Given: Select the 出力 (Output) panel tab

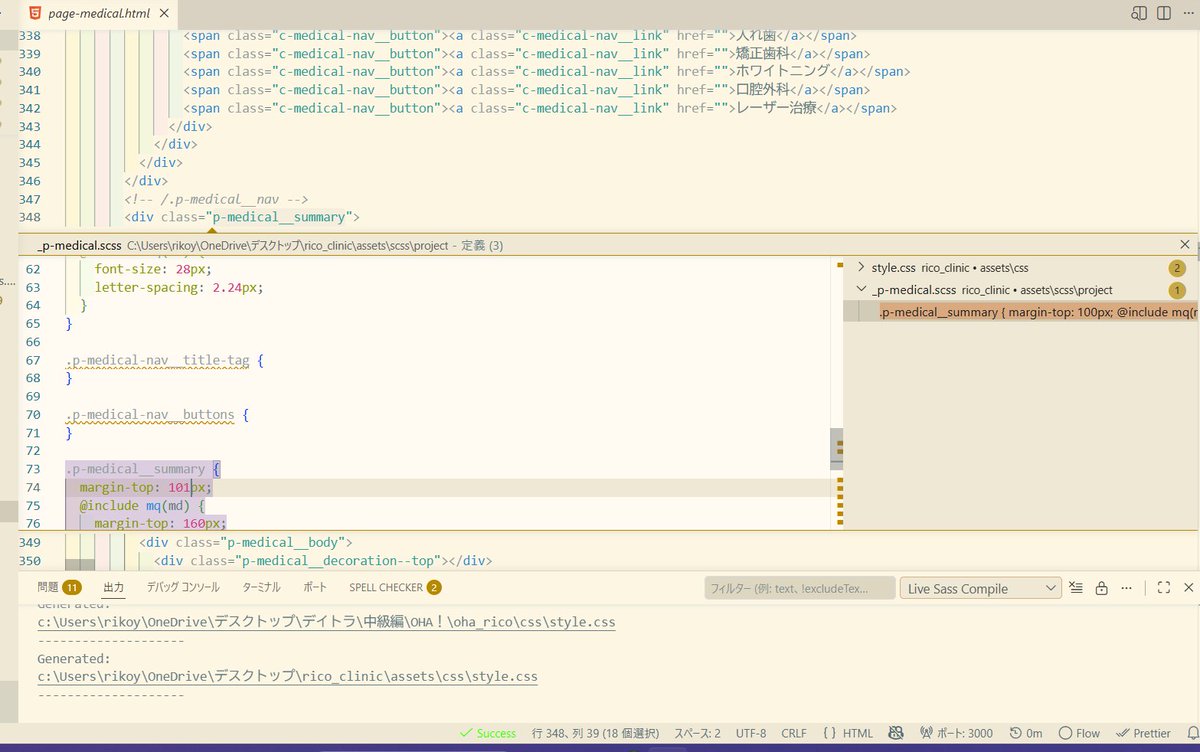Looking at the screenshot, I should (113, 587).
